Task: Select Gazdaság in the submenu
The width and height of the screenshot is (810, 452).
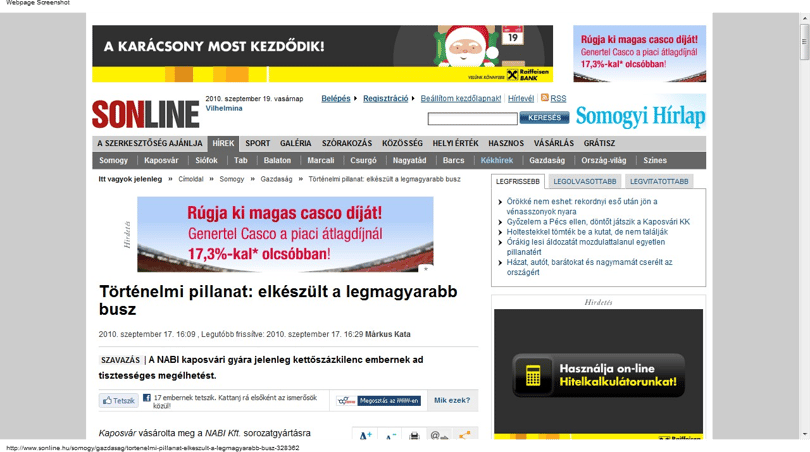Action: pos(547,161)
